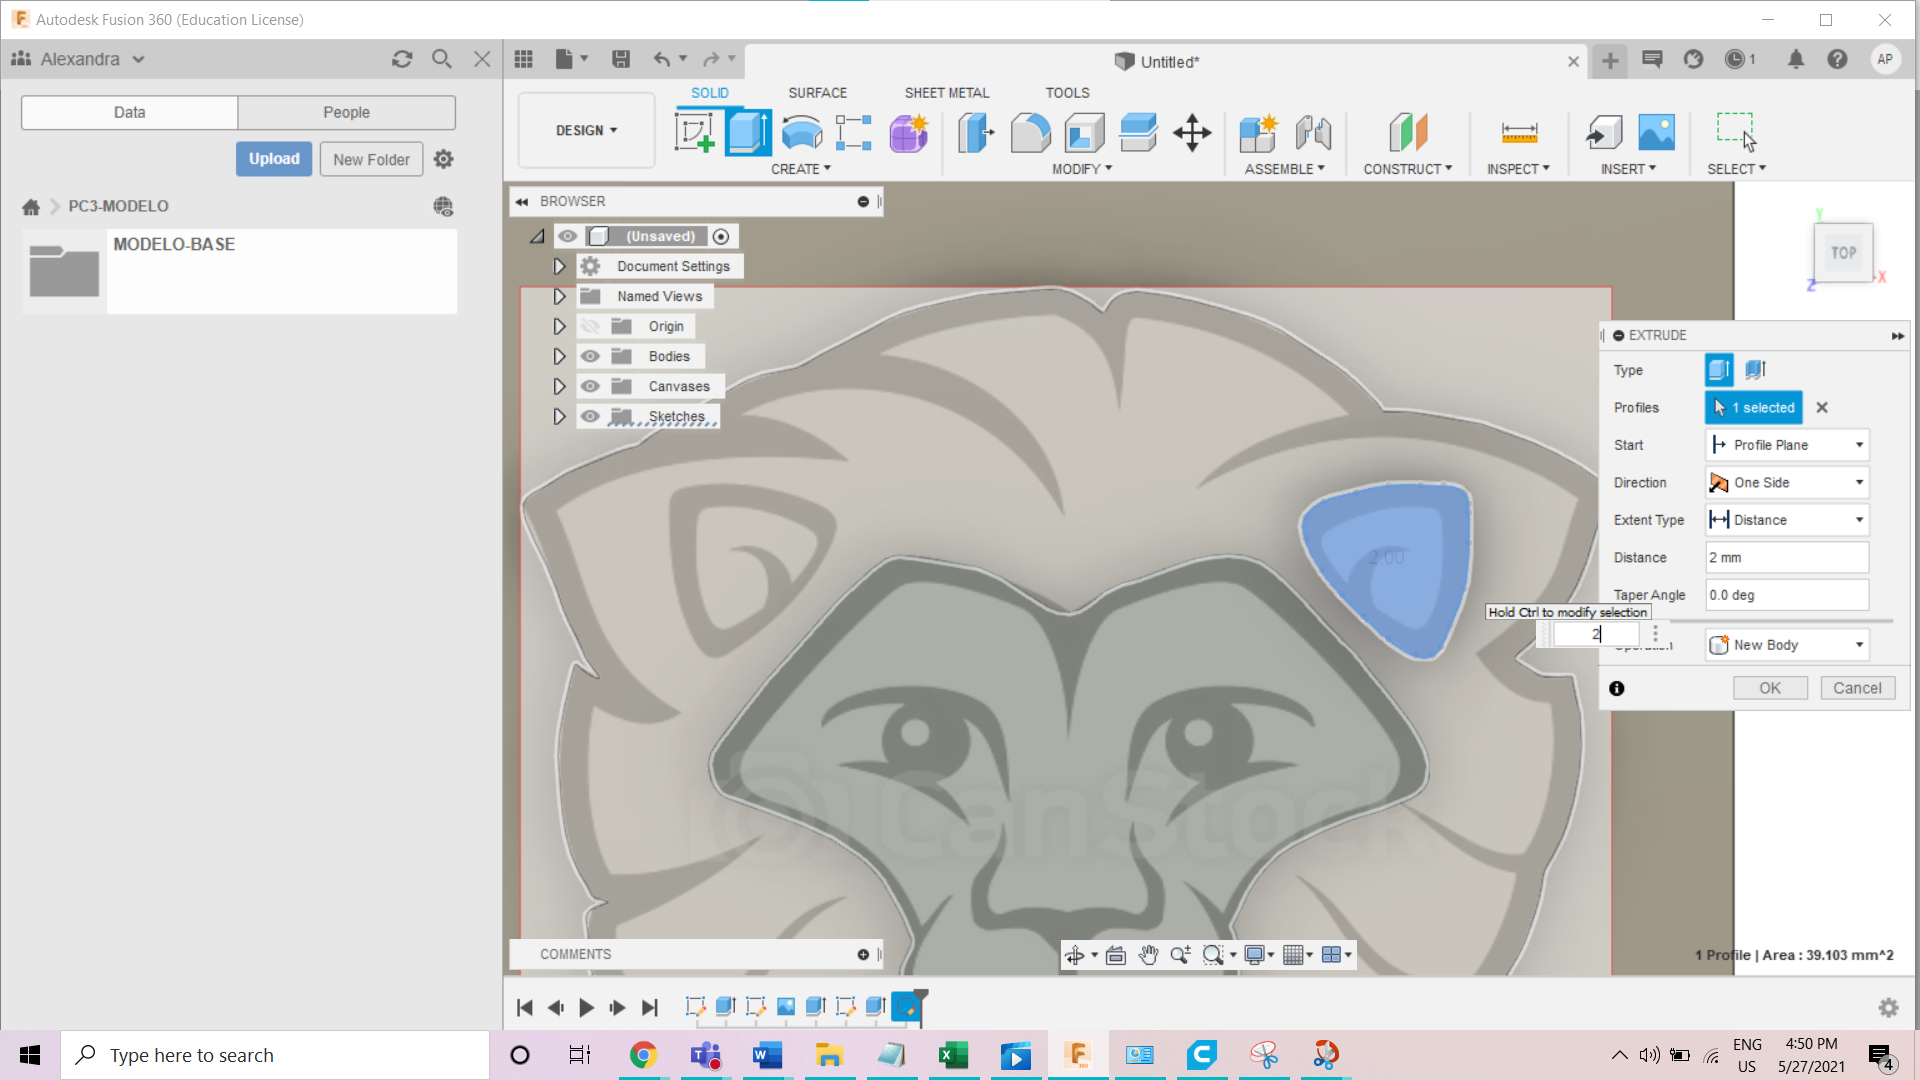Image resolution: width=1920 pixels, height=1080 pixels.
Task: Click the Offset Plane construct icon
Action: click(1408, 132)
